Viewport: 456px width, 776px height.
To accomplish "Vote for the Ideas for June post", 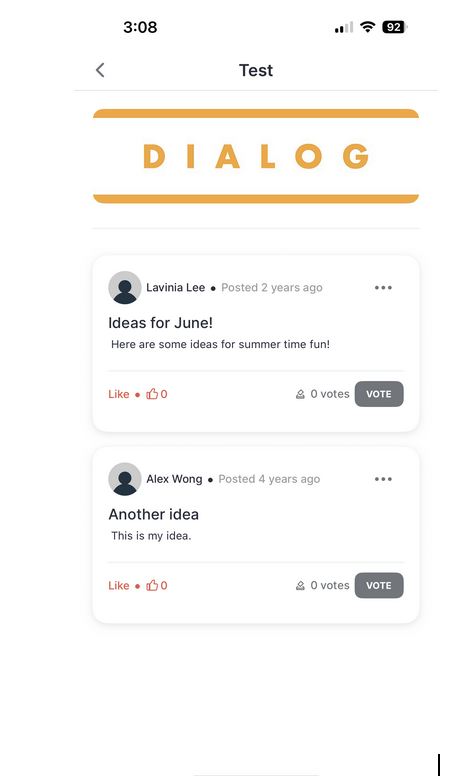I will coord(379,394).
